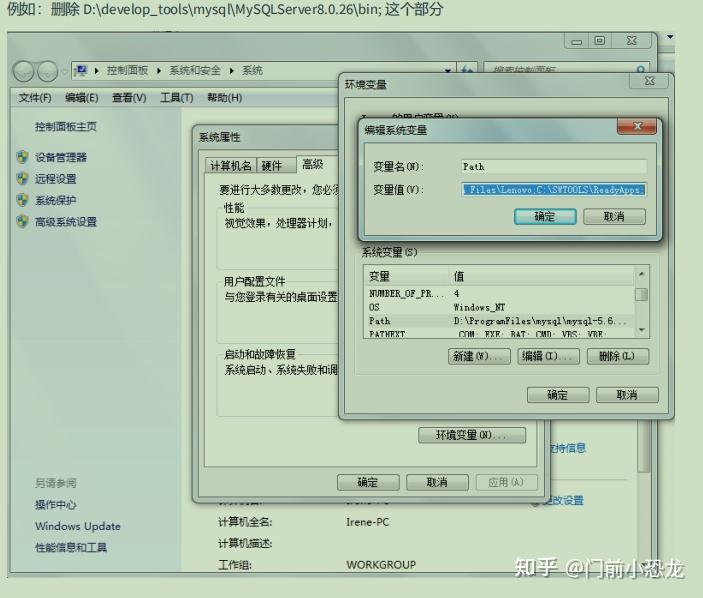Close the 编辑系统变量 dialog with red X
Image resolution: width=703 pixels, height=598 pixels.
point(637,126)
